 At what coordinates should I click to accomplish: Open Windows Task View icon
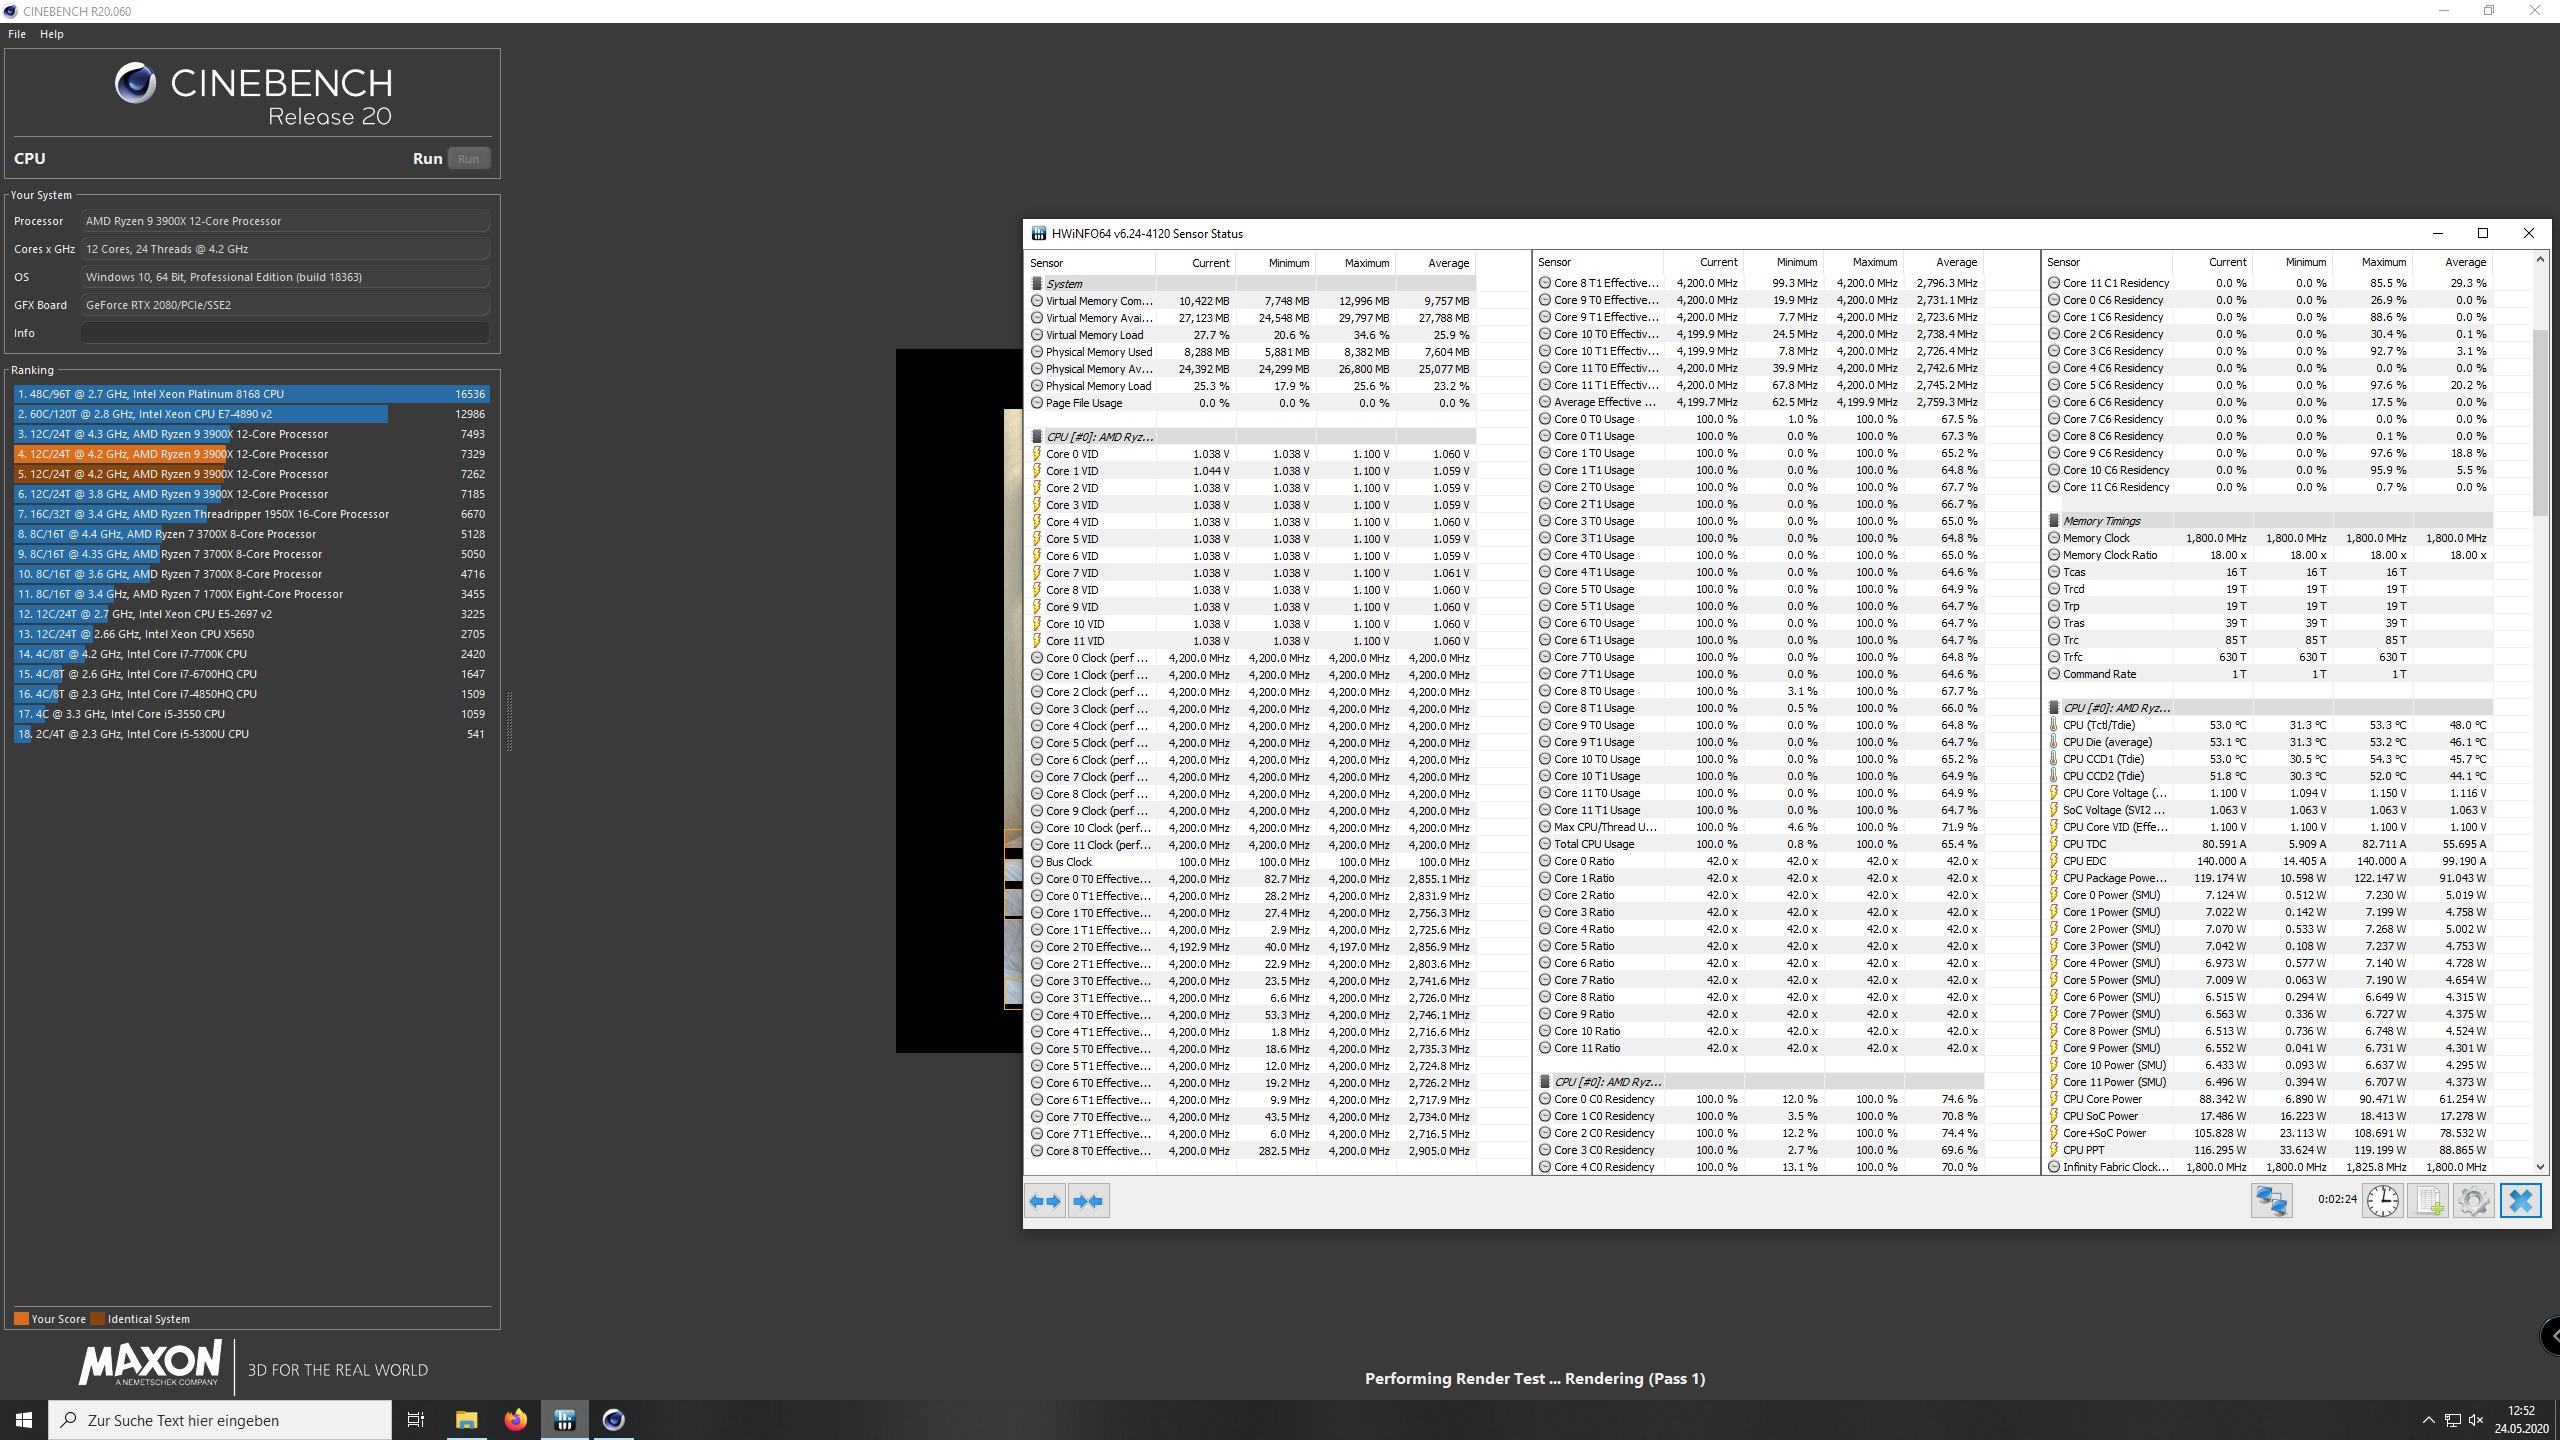pyautogui.click(x=416, y=1420)
